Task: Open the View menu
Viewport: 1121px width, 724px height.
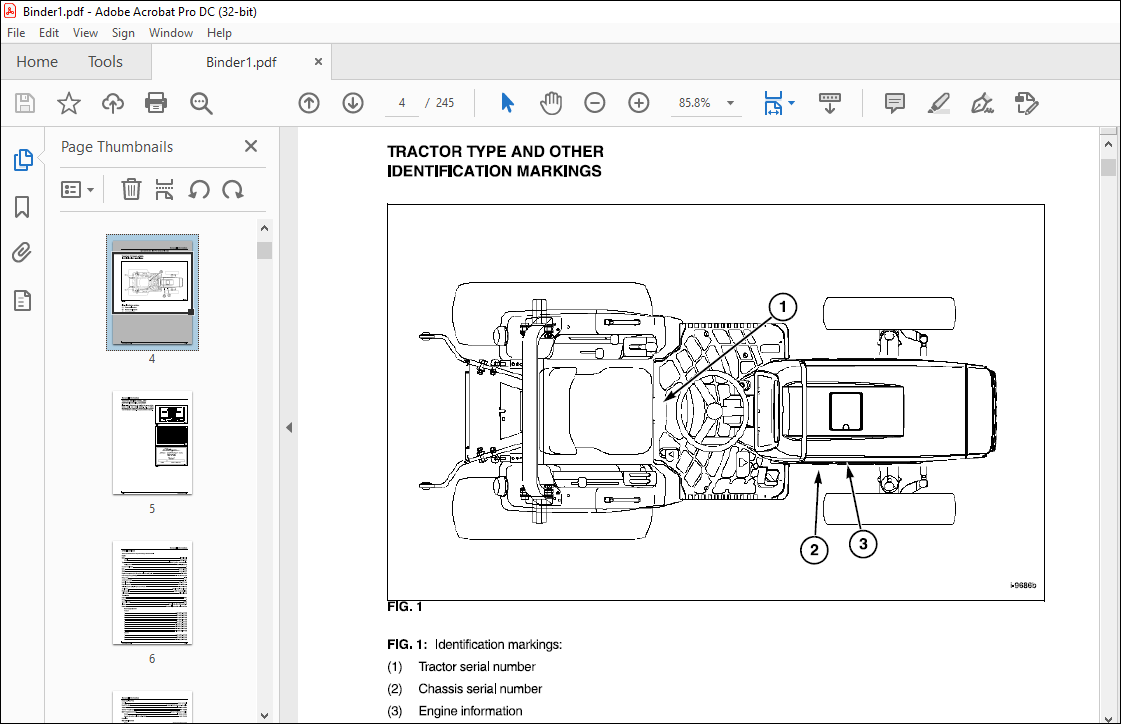Action: tap(85, 33)
